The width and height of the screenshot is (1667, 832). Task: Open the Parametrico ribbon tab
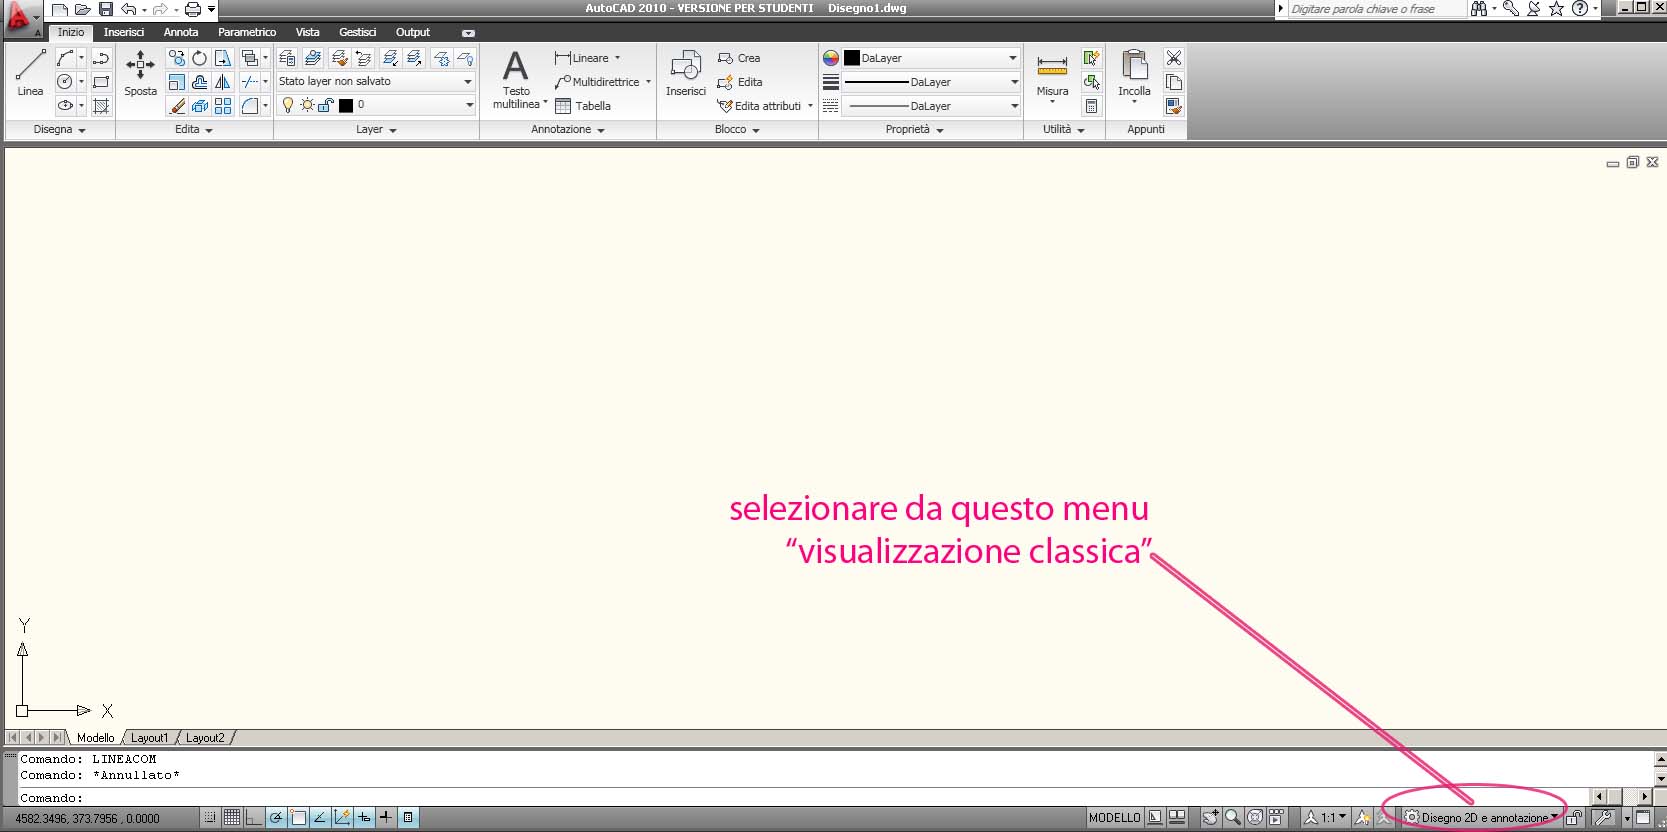247,32
